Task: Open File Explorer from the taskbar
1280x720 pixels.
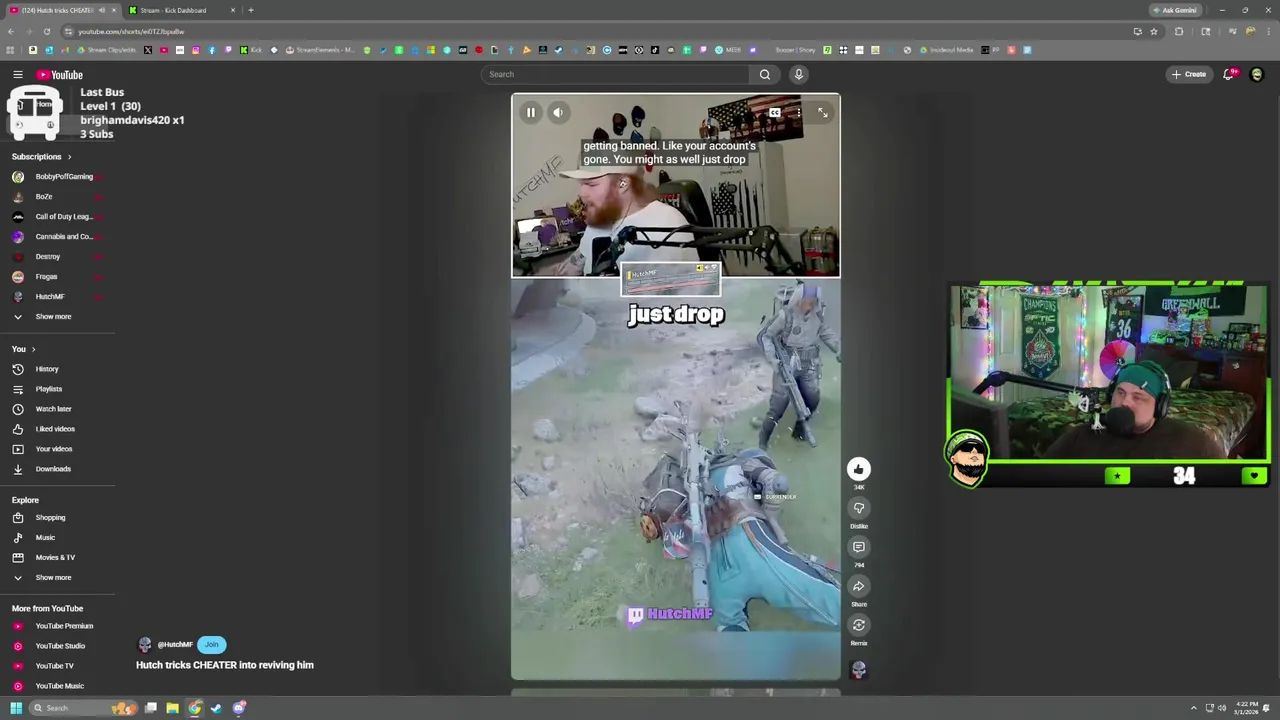Action: [x=172, y=708]
